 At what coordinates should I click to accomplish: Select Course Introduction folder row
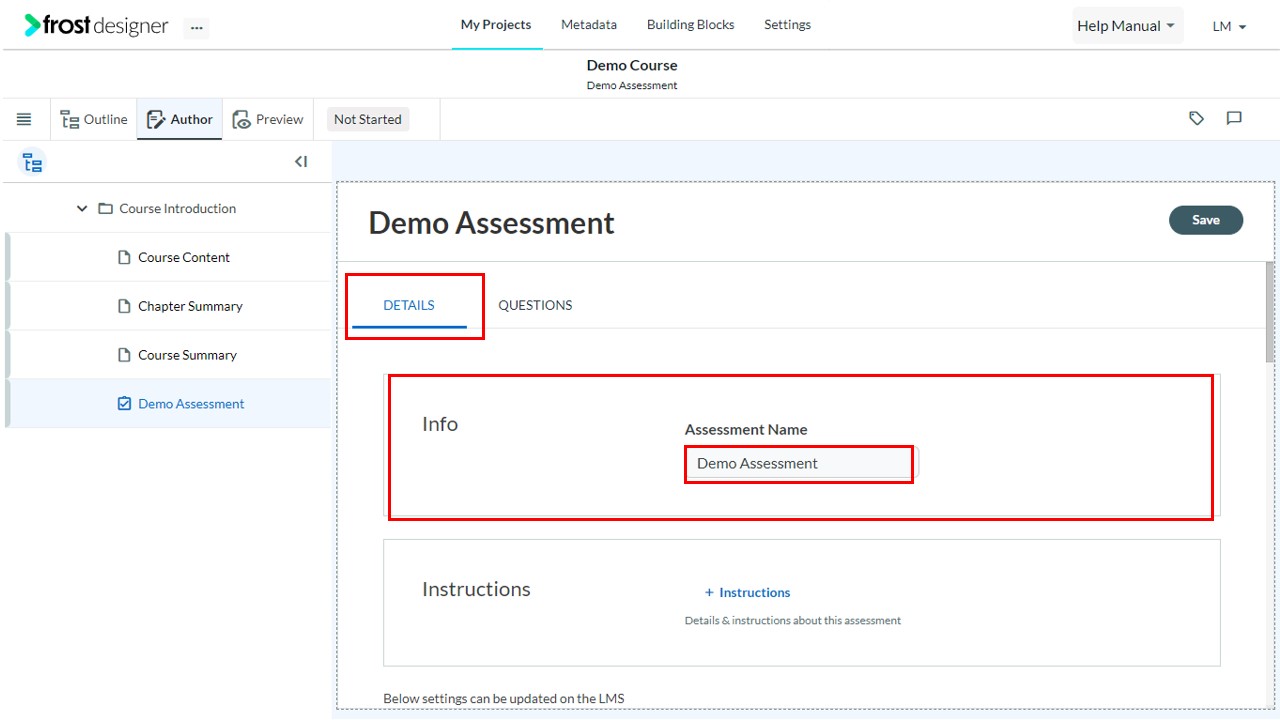click(x=166, y=209)
